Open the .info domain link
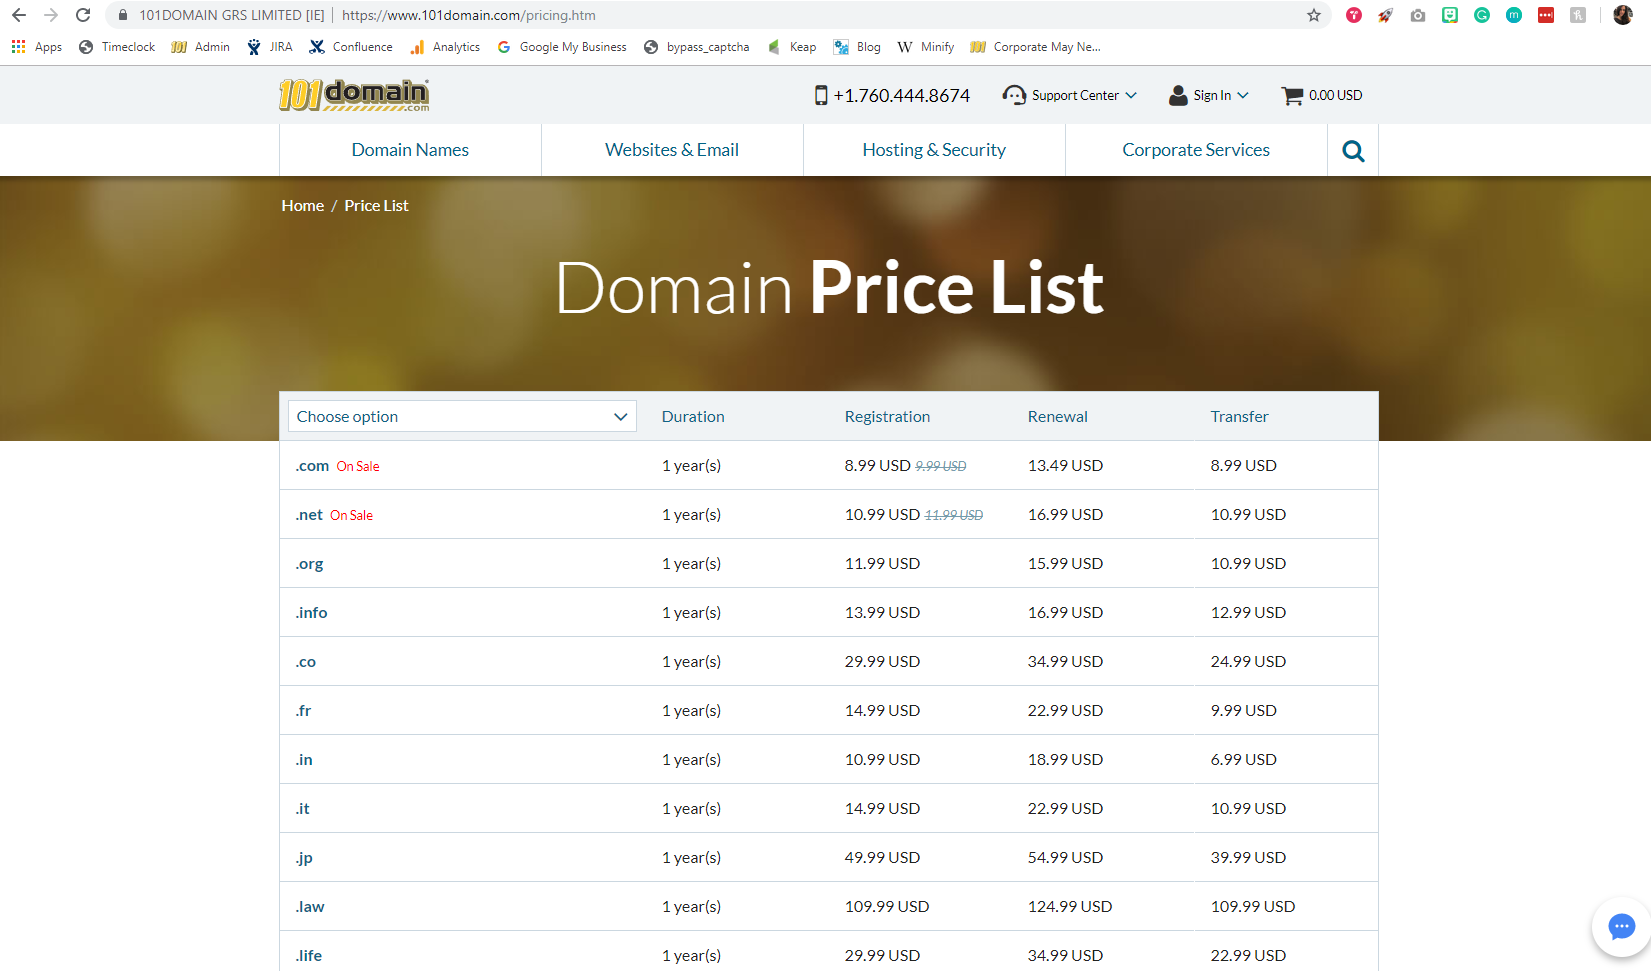The image size is (1651, 971). coord(311,613)
